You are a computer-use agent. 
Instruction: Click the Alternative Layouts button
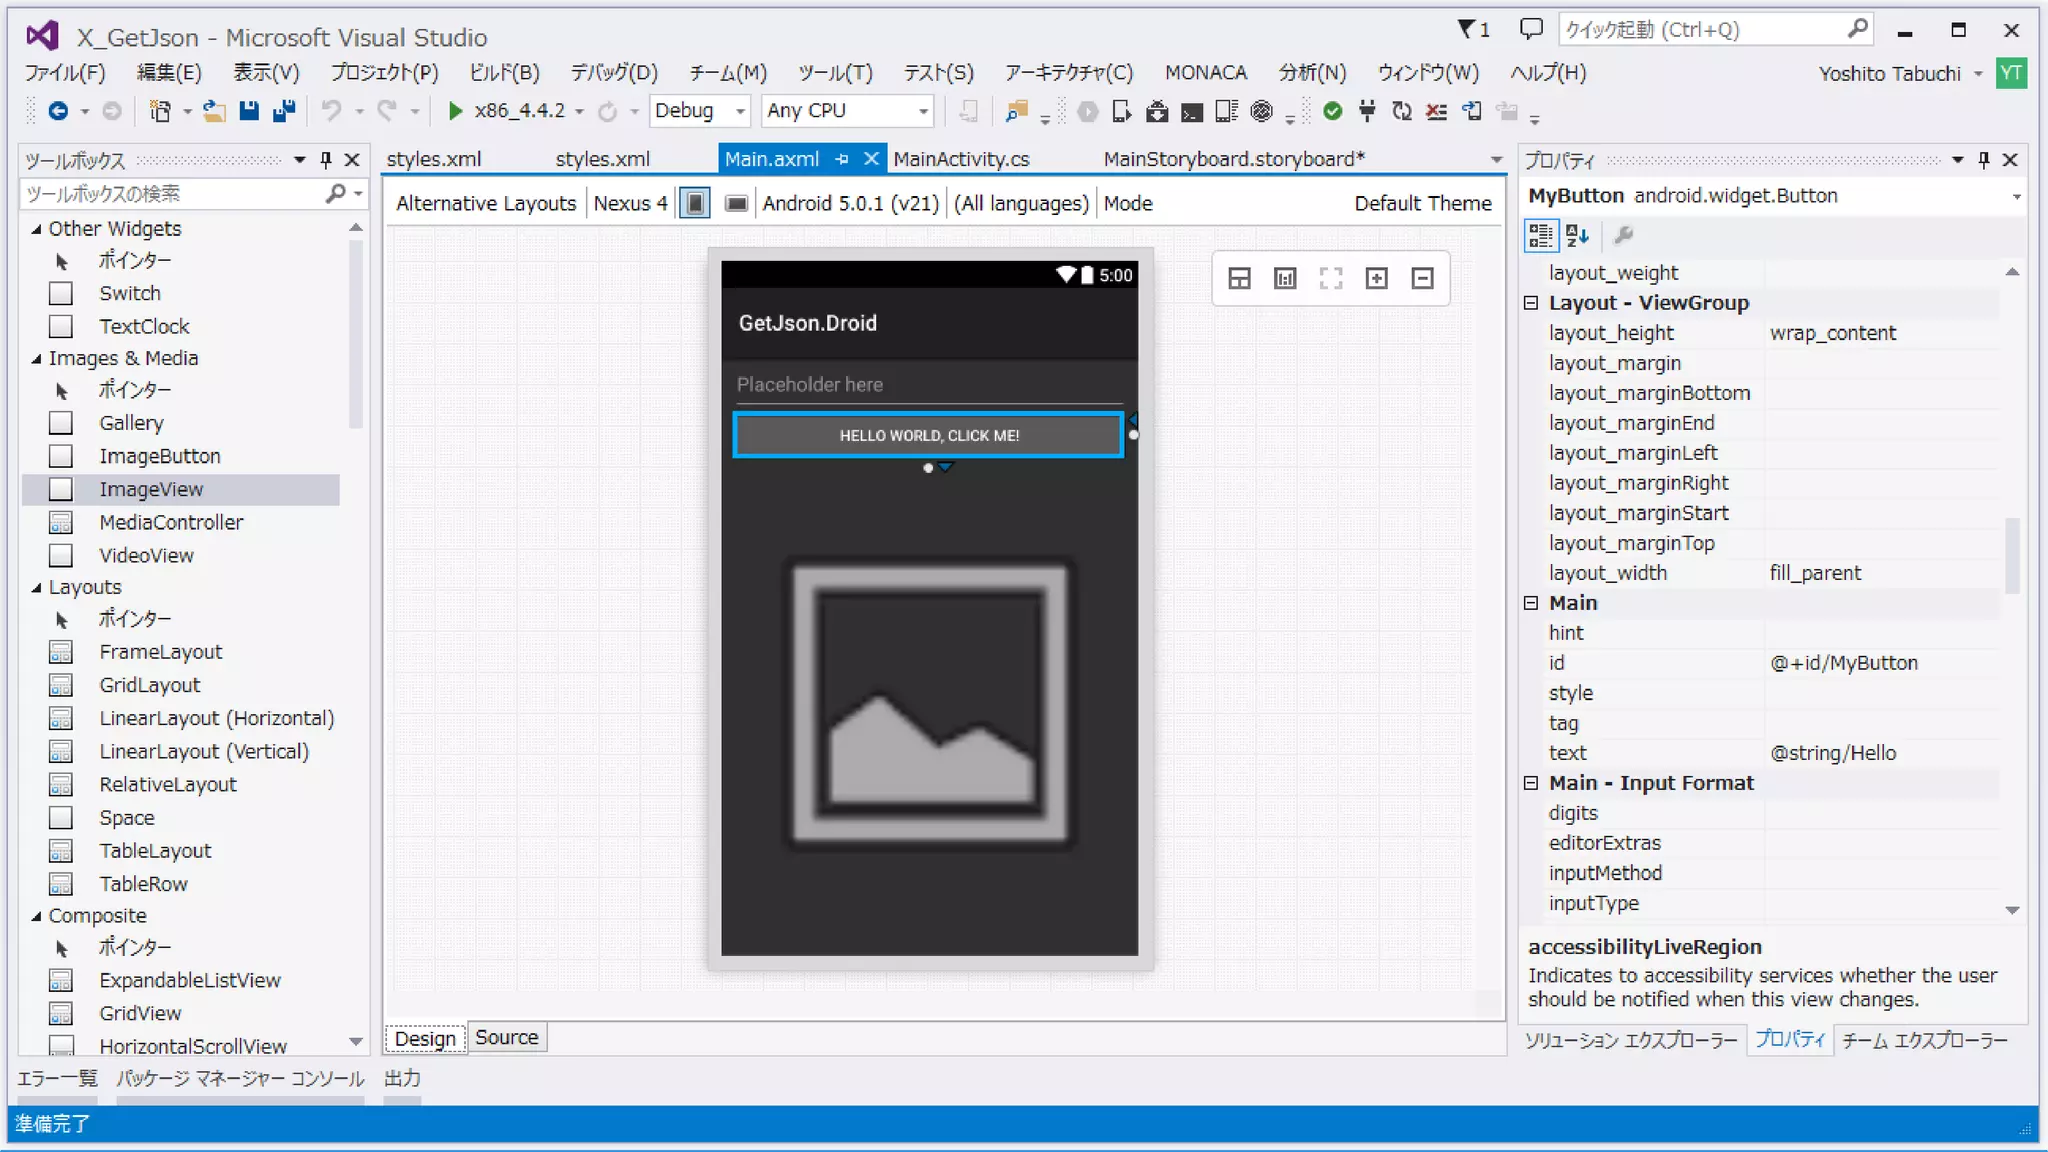(486, 204)
